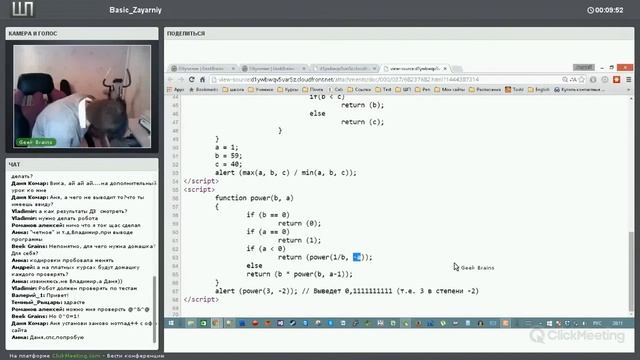Reload the page with the refresh icon
This screenshot has height=360, width=640.
click(x=191, y=80)
